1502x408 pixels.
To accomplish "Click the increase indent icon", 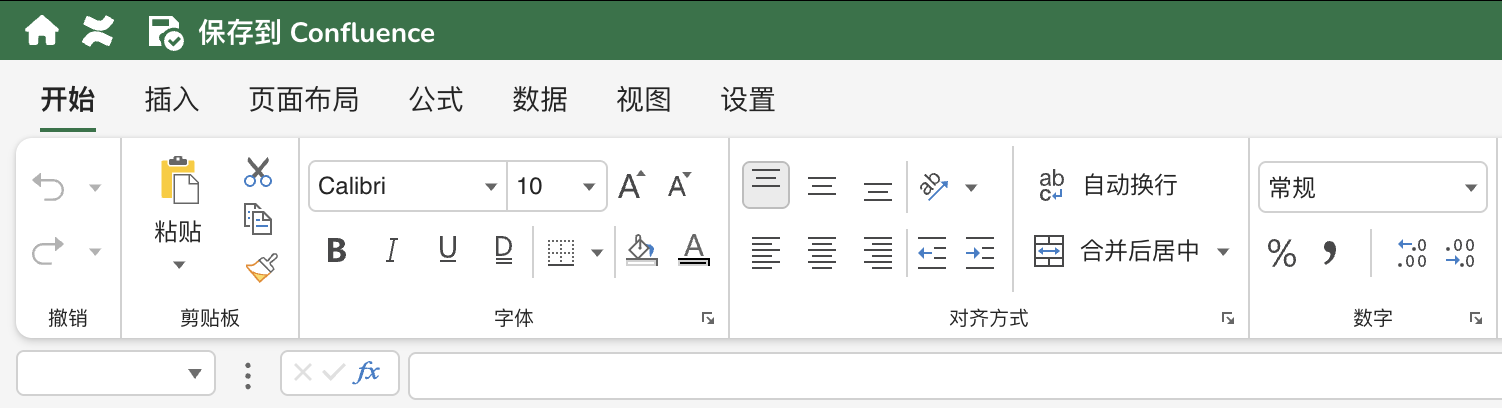I will (x=980, y=253).
